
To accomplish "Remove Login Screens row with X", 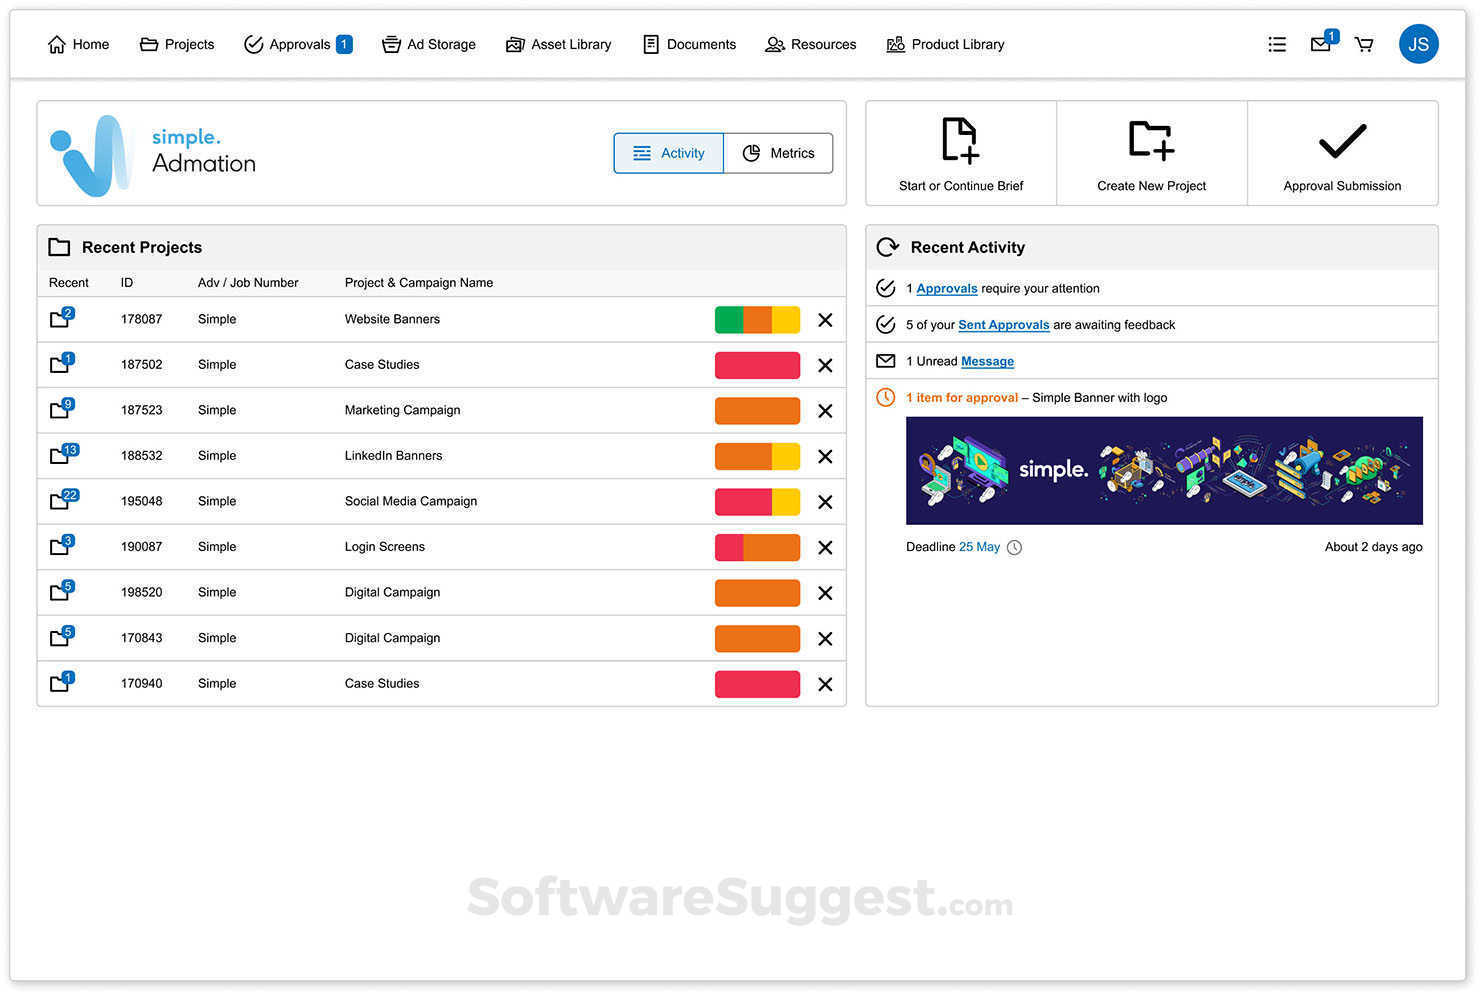I will [x=825, y=547].
